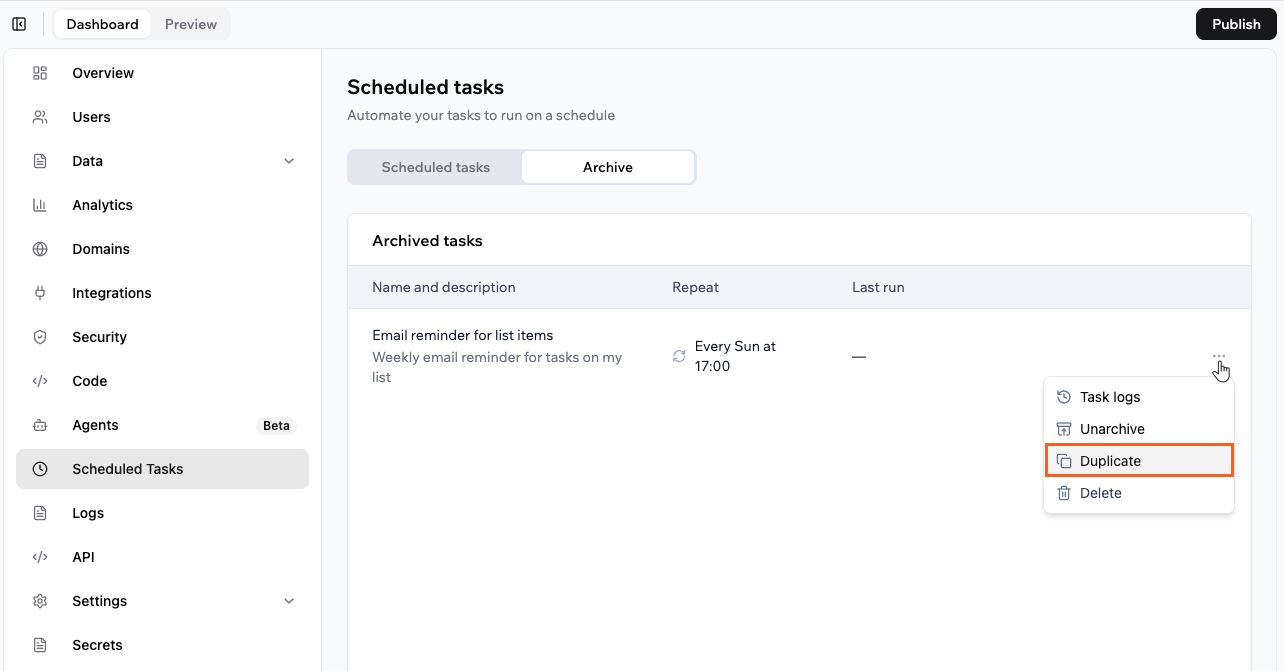This screenshot has width=1284, height=671.
Task: Select the Users people icon
Action: 40,116
